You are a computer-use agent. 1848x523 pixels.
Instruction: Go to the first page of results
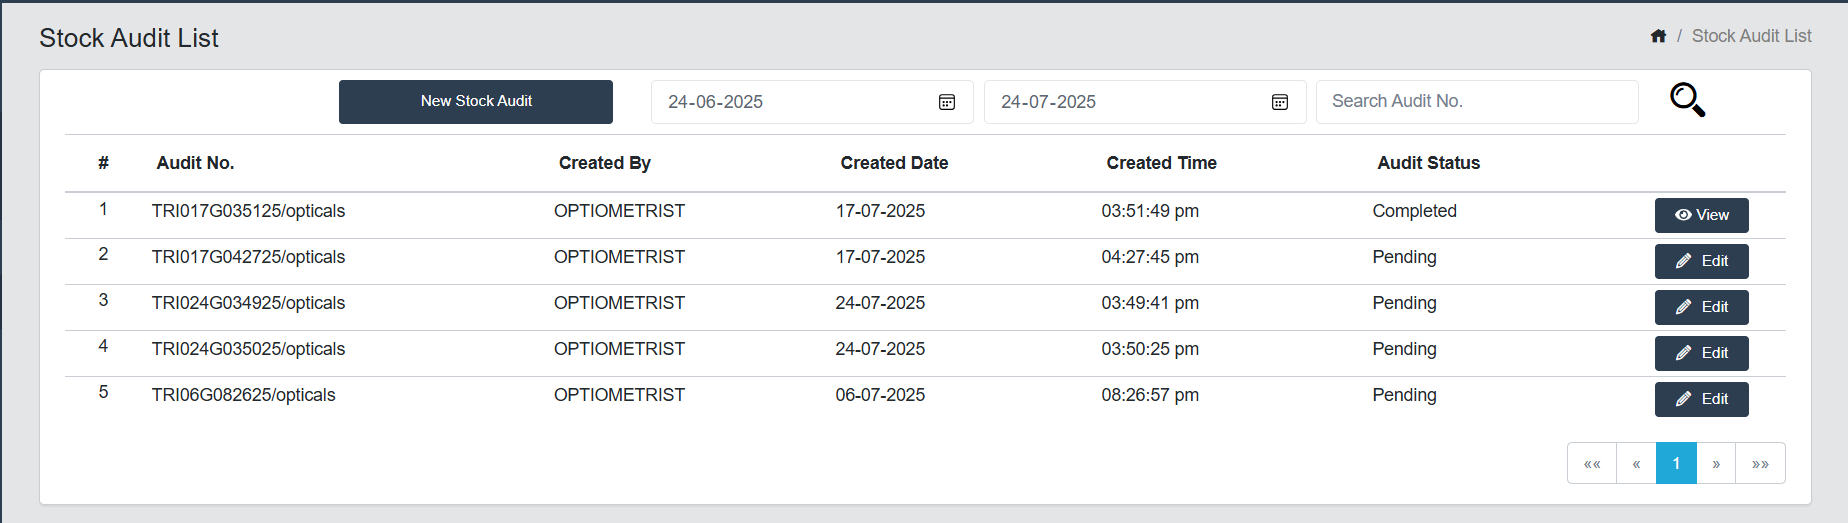(x=1592, y=464)
